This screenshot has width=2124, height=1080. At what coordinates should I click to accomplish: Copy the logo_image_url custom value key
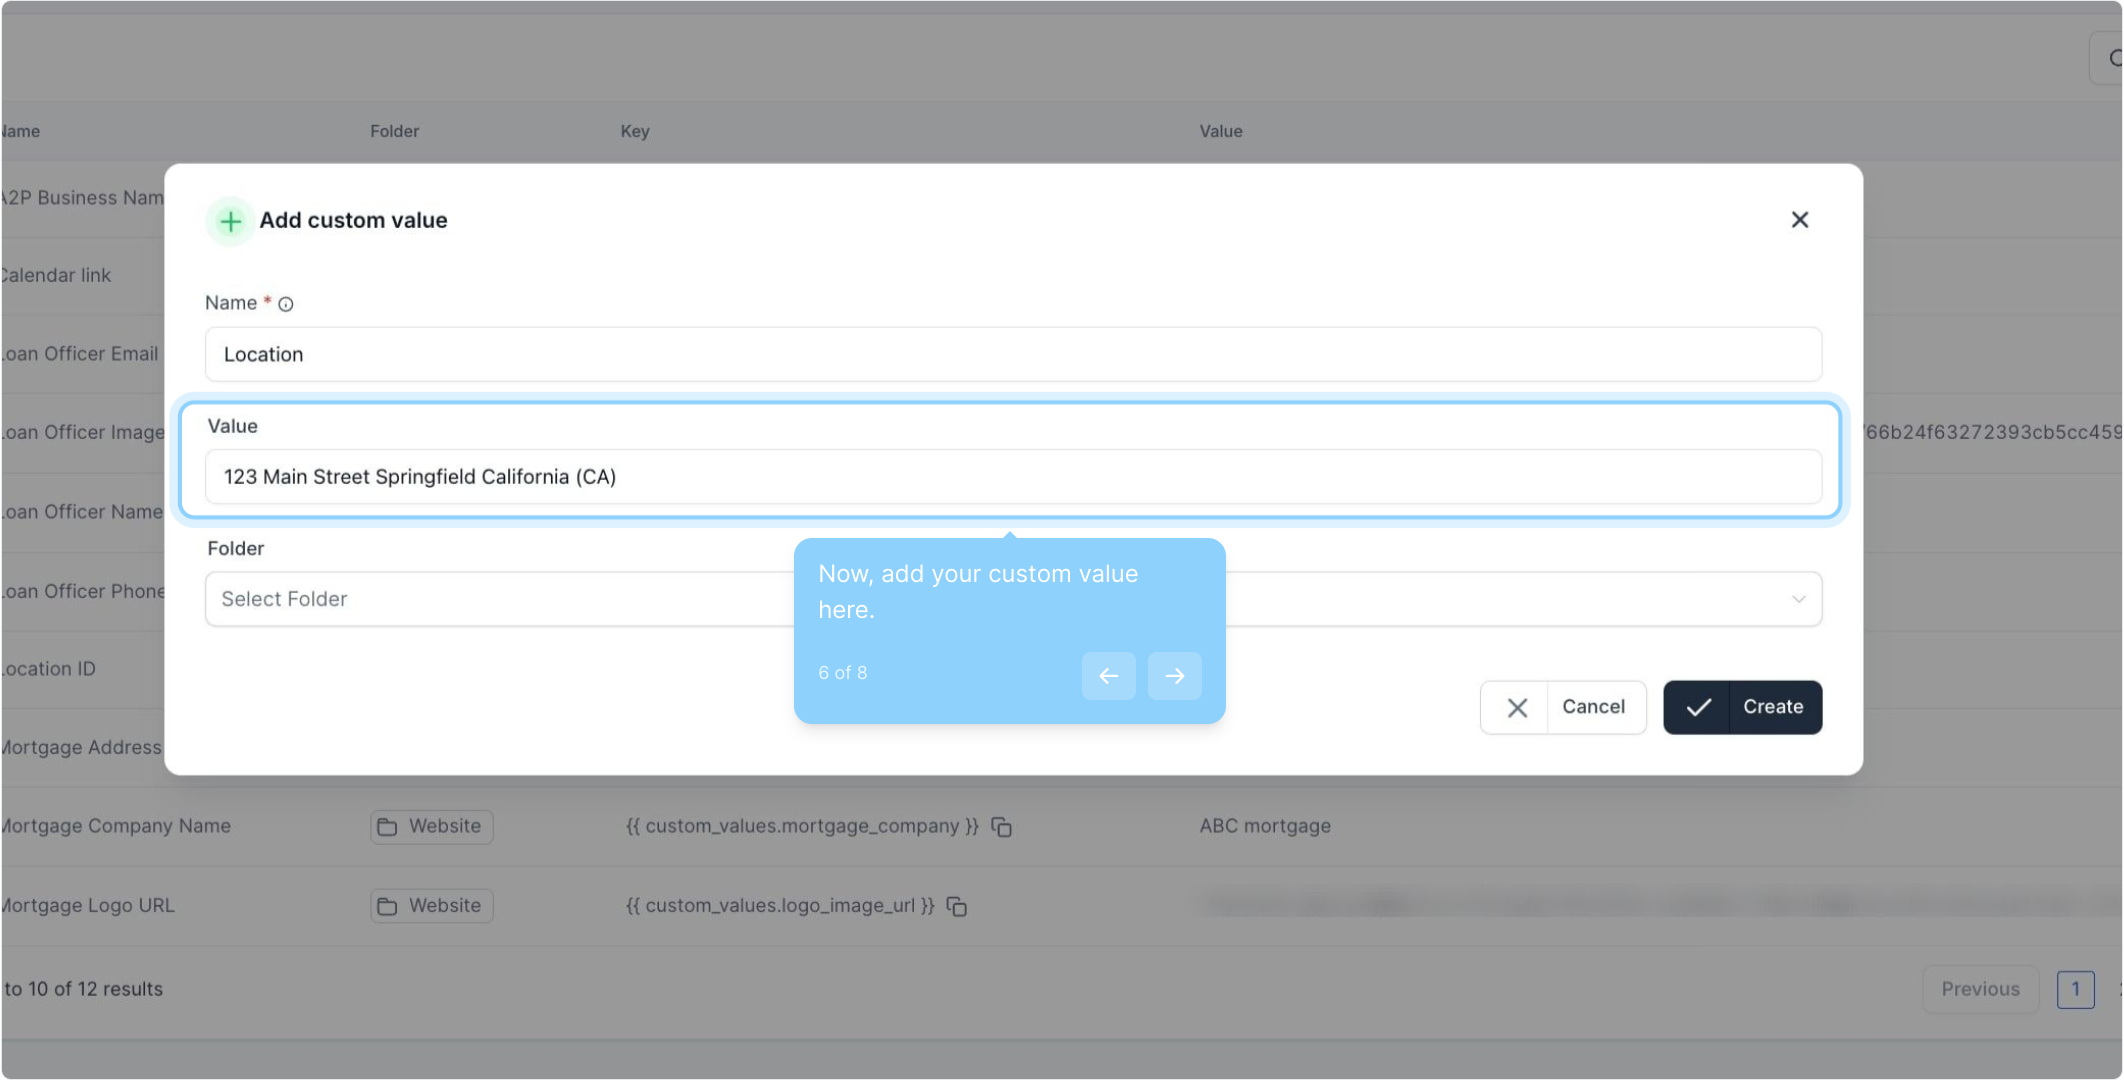[957, 906]
